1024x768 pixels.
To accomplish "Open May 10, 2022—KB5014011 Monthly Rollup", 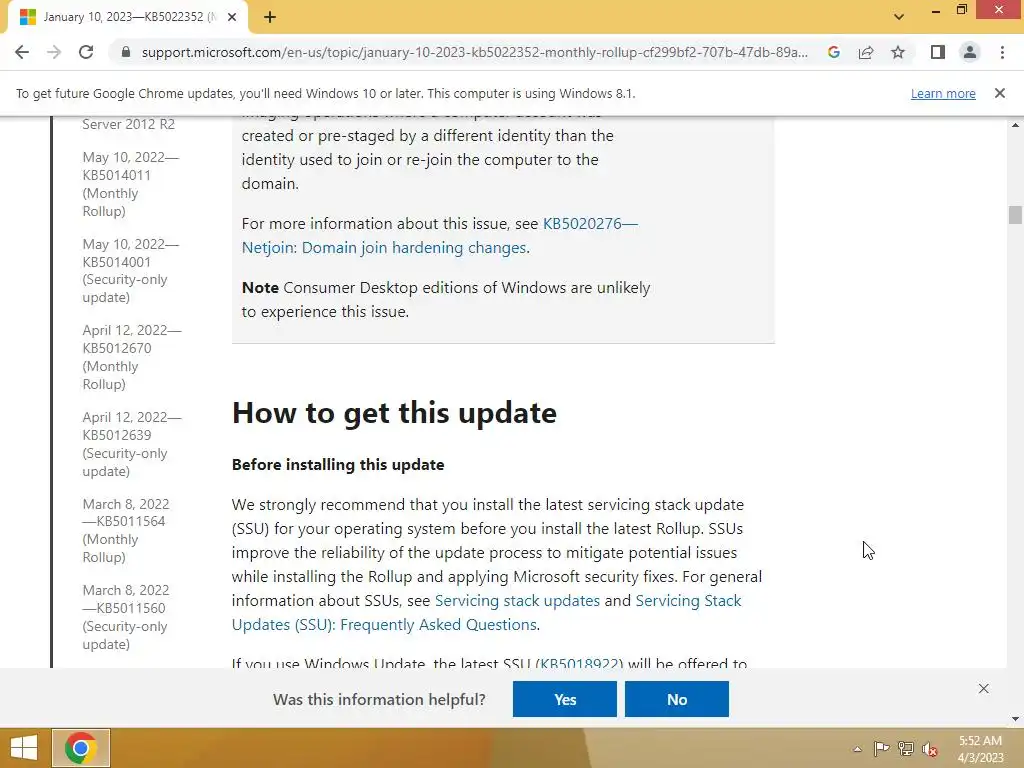I will (x=131, y=184).
